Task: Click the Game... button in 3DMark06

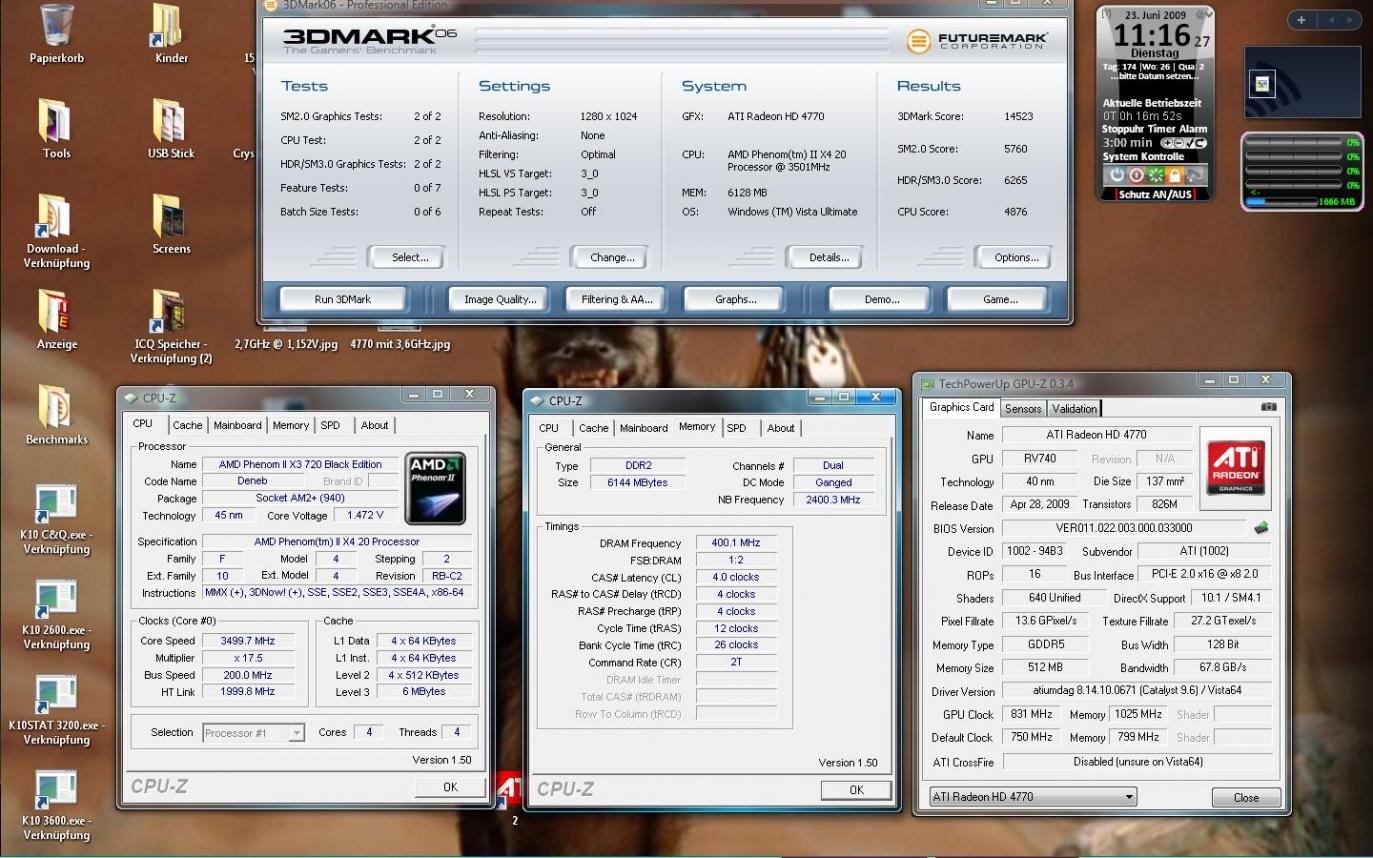Action: [x=999, y=299]
